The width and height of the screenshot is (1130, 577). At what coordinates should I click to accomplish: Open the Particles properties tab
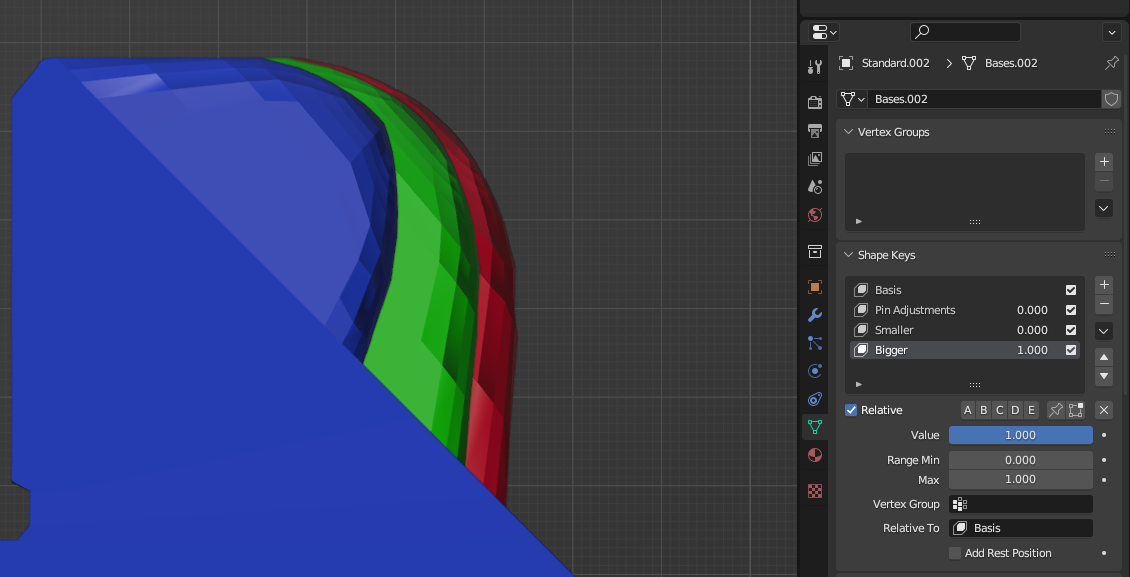[815, 343]
